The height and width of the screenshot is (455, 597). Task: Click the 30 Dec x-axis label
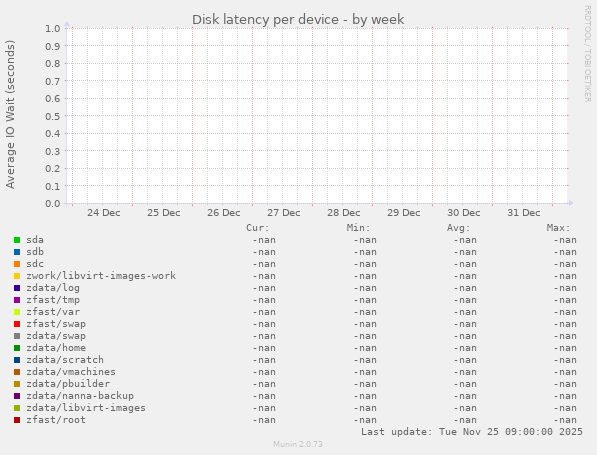pos(464,213)
